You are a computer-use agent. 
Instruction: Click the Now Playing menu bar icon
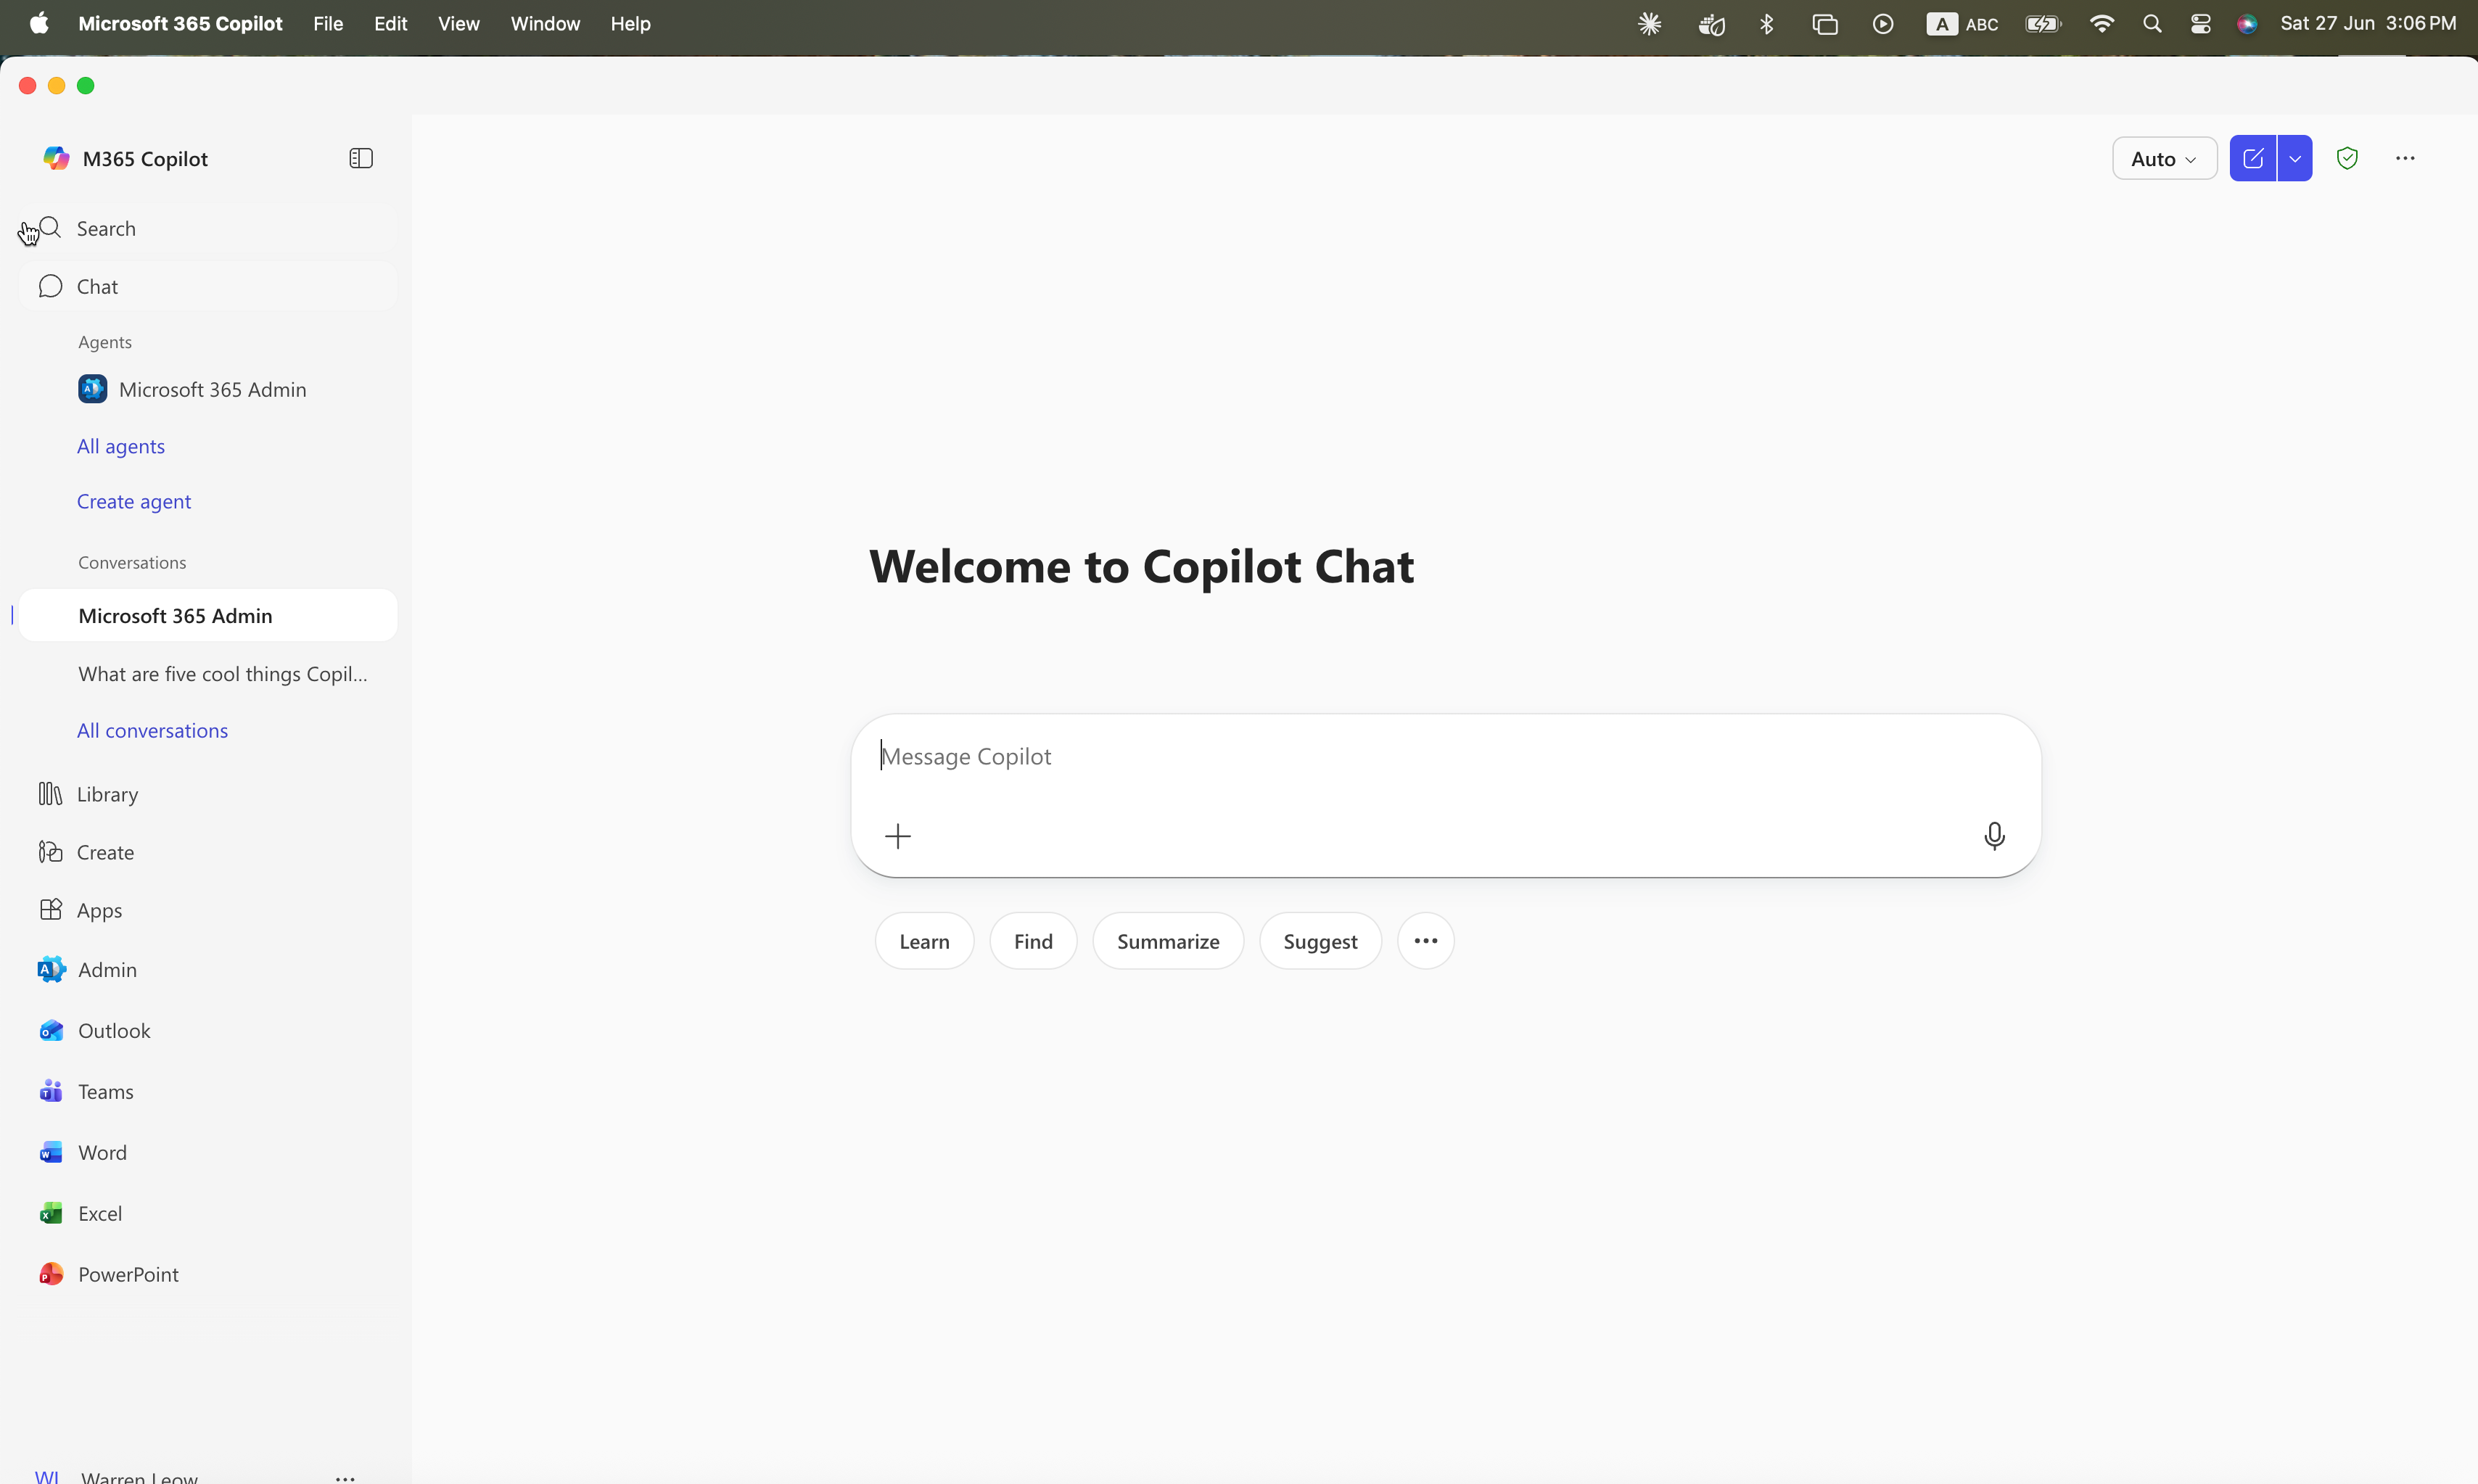tap(1882, 24)
